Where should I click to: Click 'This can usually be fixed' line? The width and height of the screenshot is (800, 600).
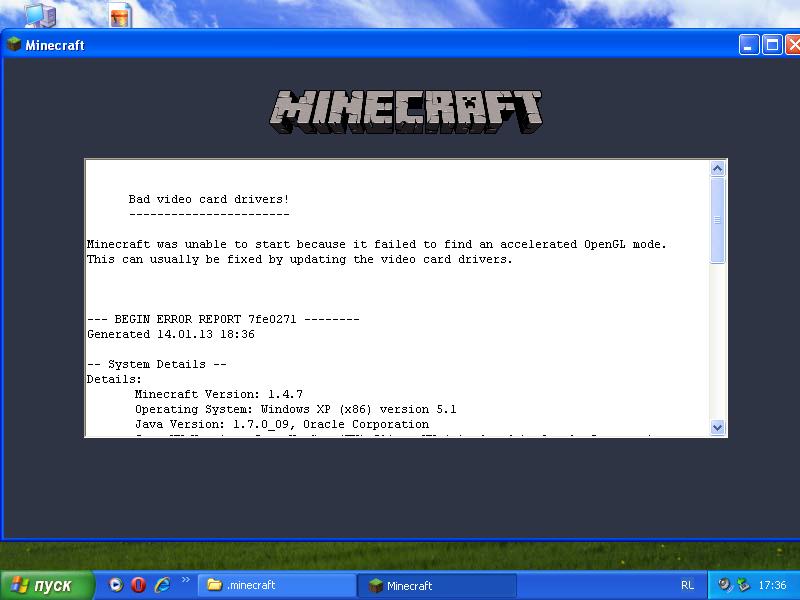pos(299,259)
